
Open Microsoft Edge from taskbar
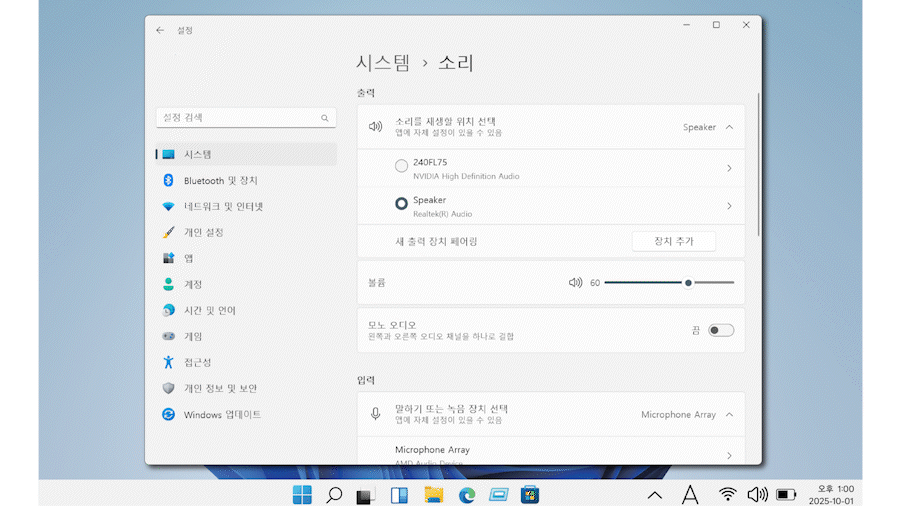coord(466,494)
